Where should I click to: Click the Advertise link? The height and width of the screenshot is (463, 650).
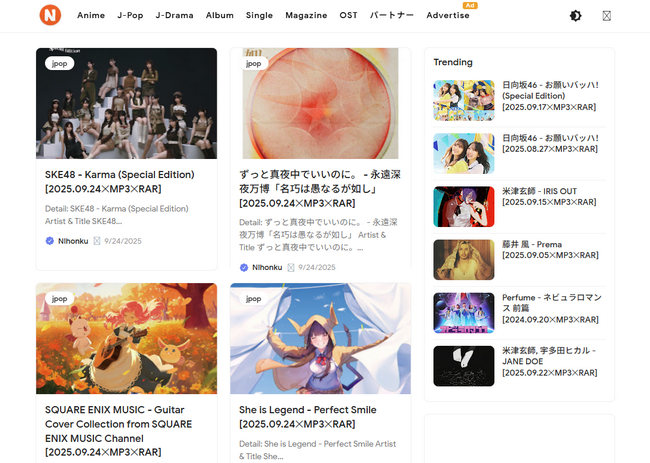pos(448,15)
